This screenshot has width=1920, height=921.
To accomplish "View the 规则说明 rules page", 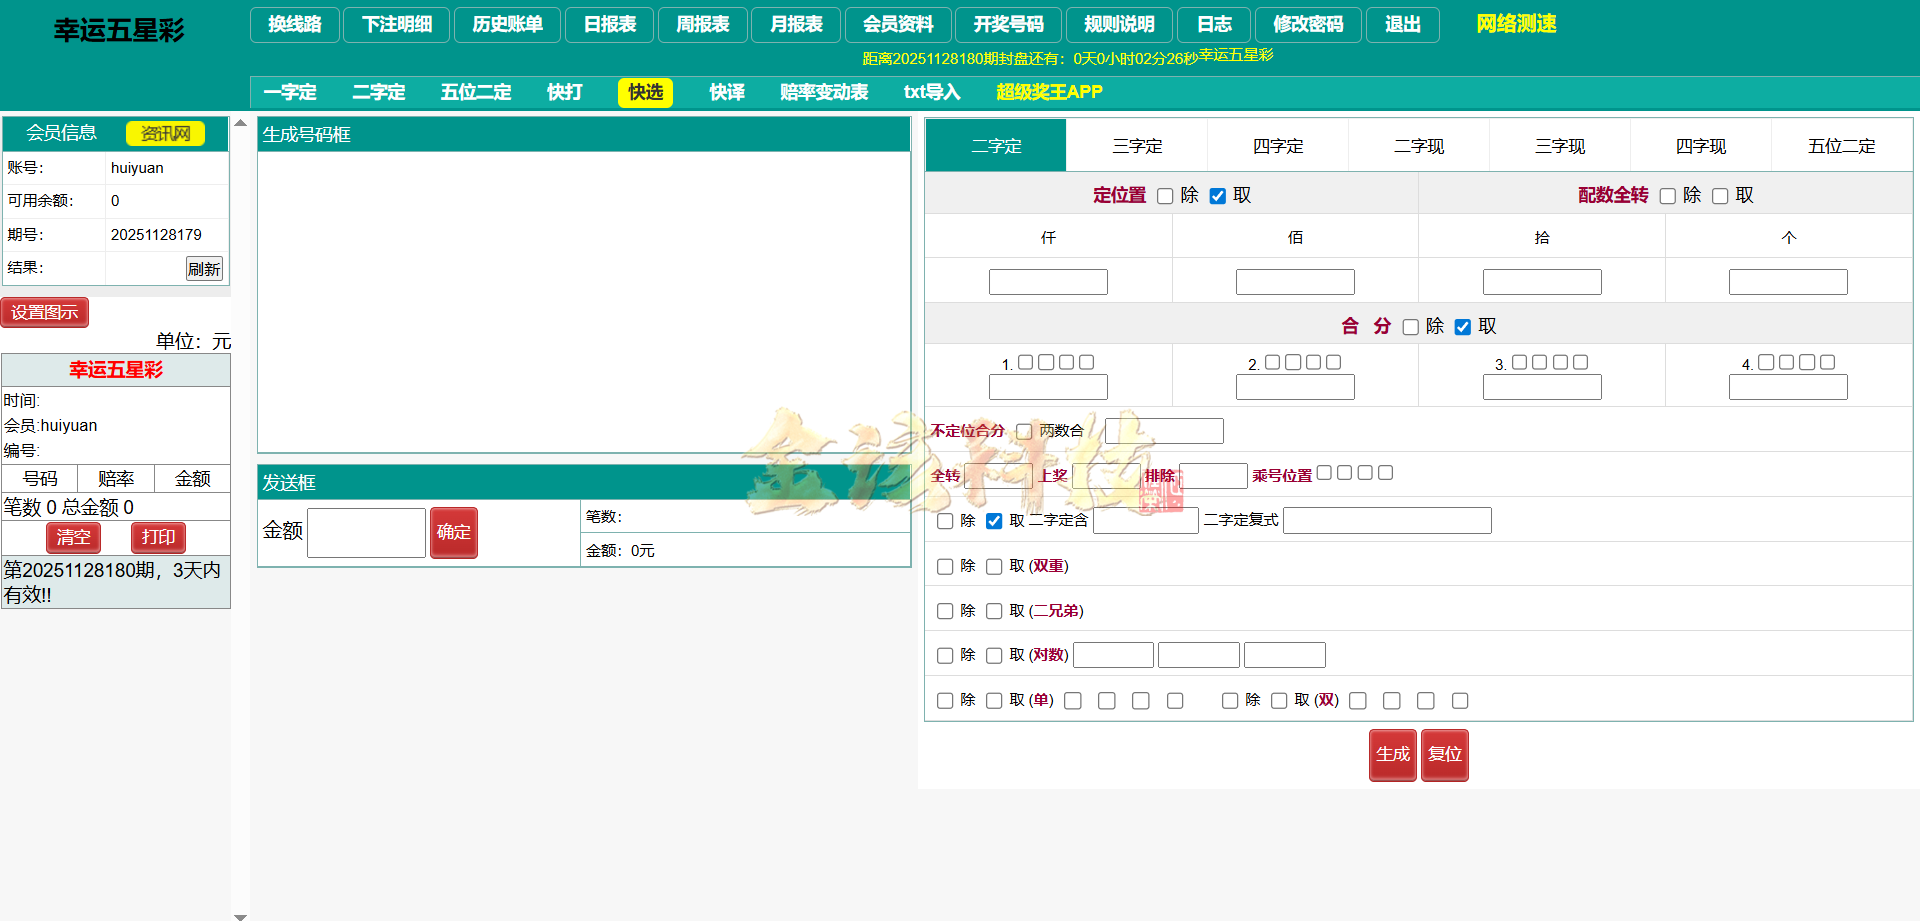I will (1118, 25).
